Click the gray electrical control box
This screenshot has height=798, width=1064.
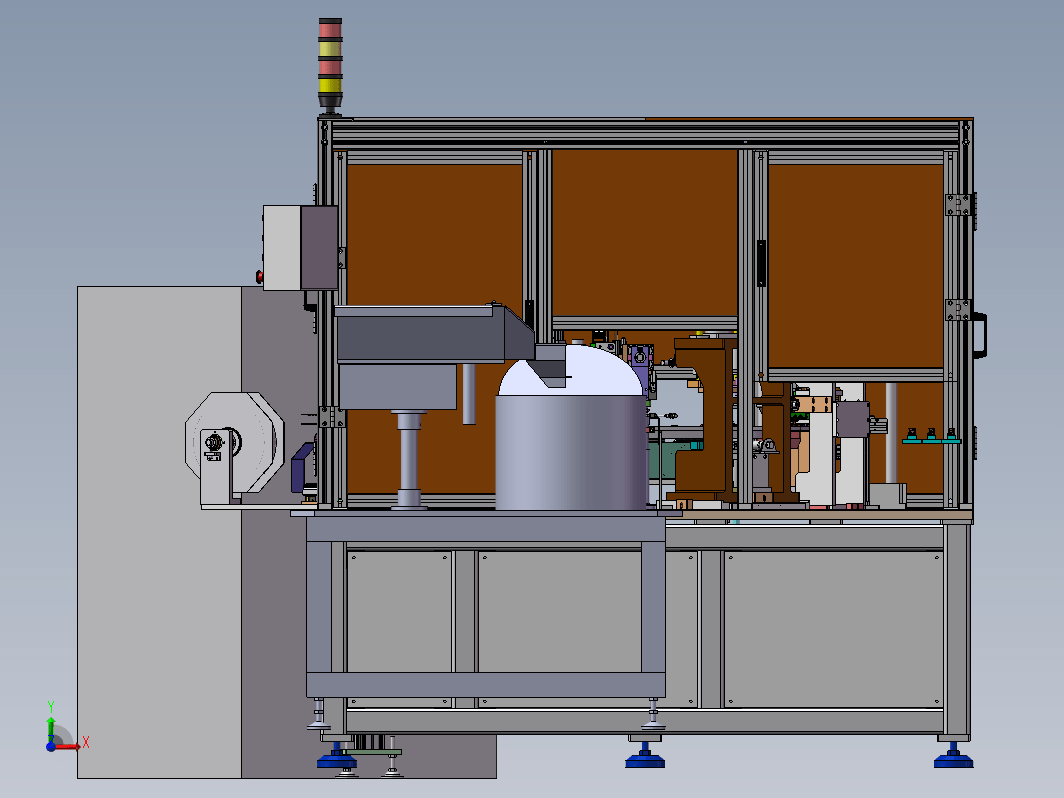tap(301, 248)
